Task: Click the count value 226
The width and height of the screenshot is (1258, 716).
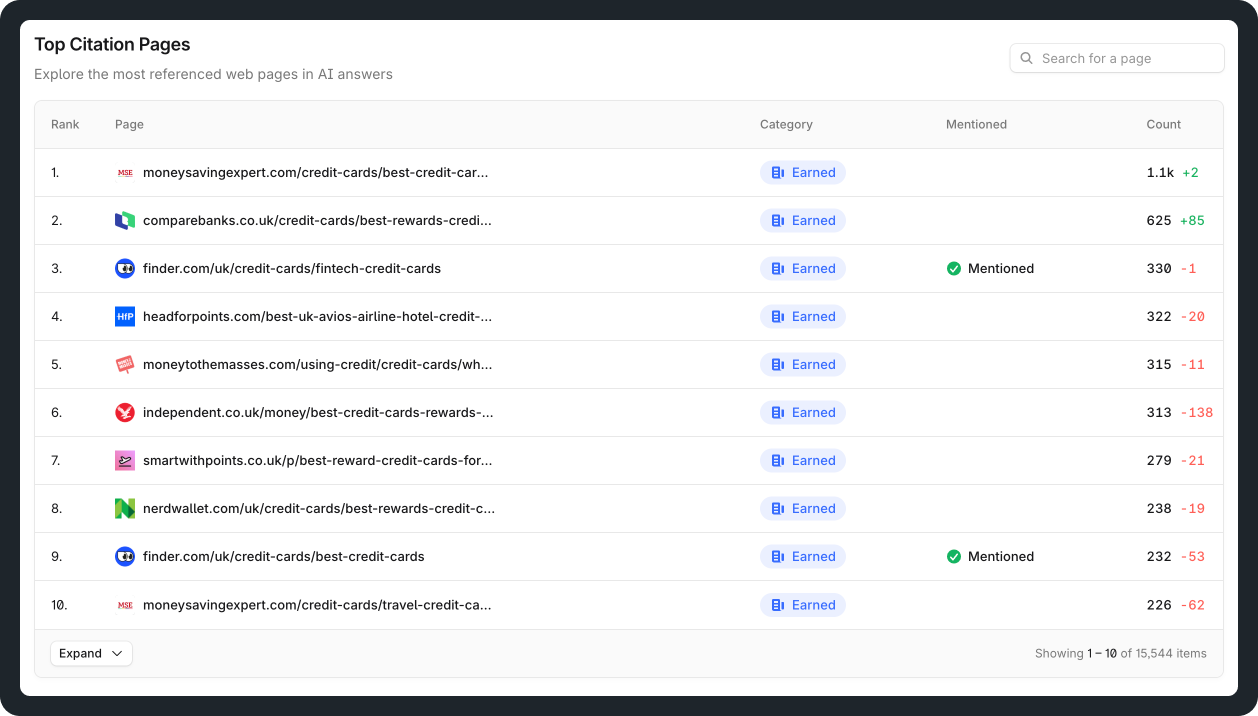Action: click(x=1159, y=605)
